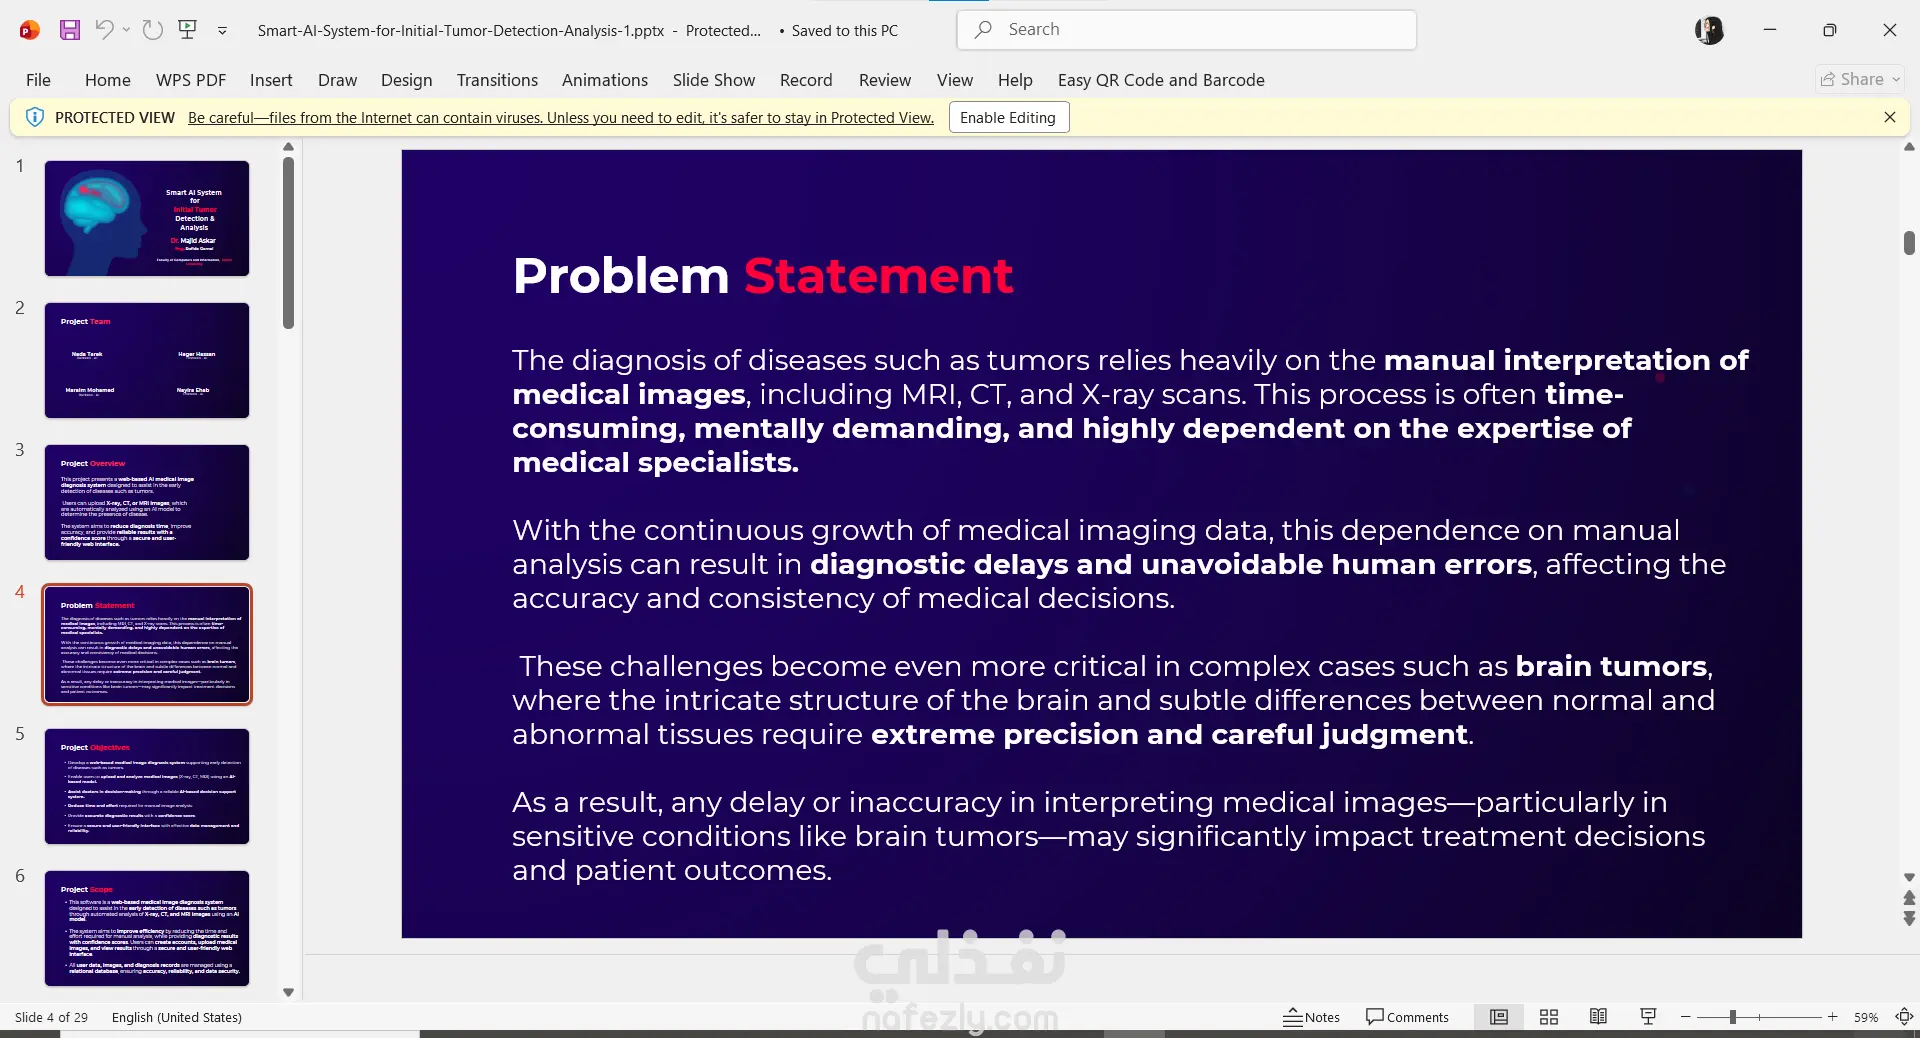1920x1038 pixels.
Task: Click the zoom in plus button
Action: click(x=1833, y=1017)
